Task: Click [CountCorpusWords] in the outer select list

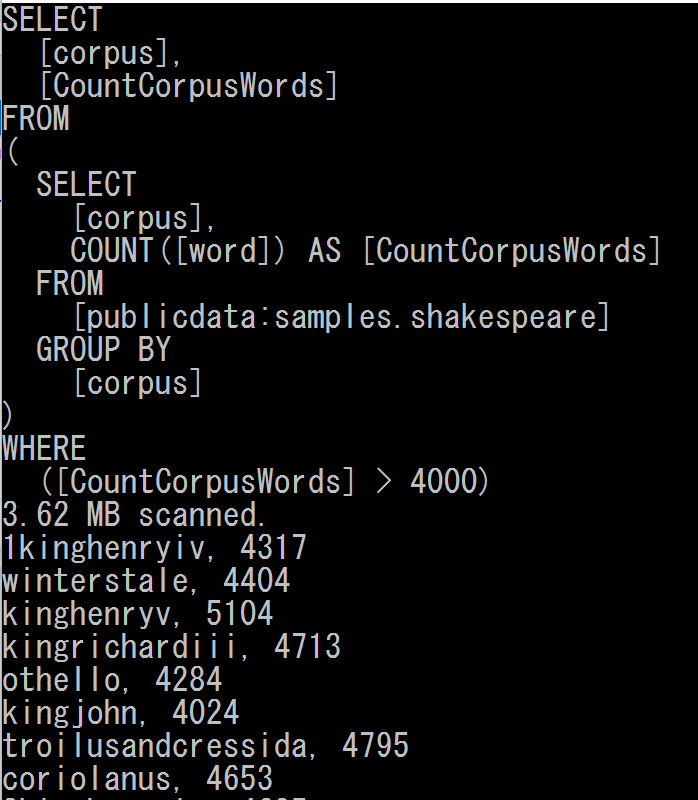Action: [188, 86]
